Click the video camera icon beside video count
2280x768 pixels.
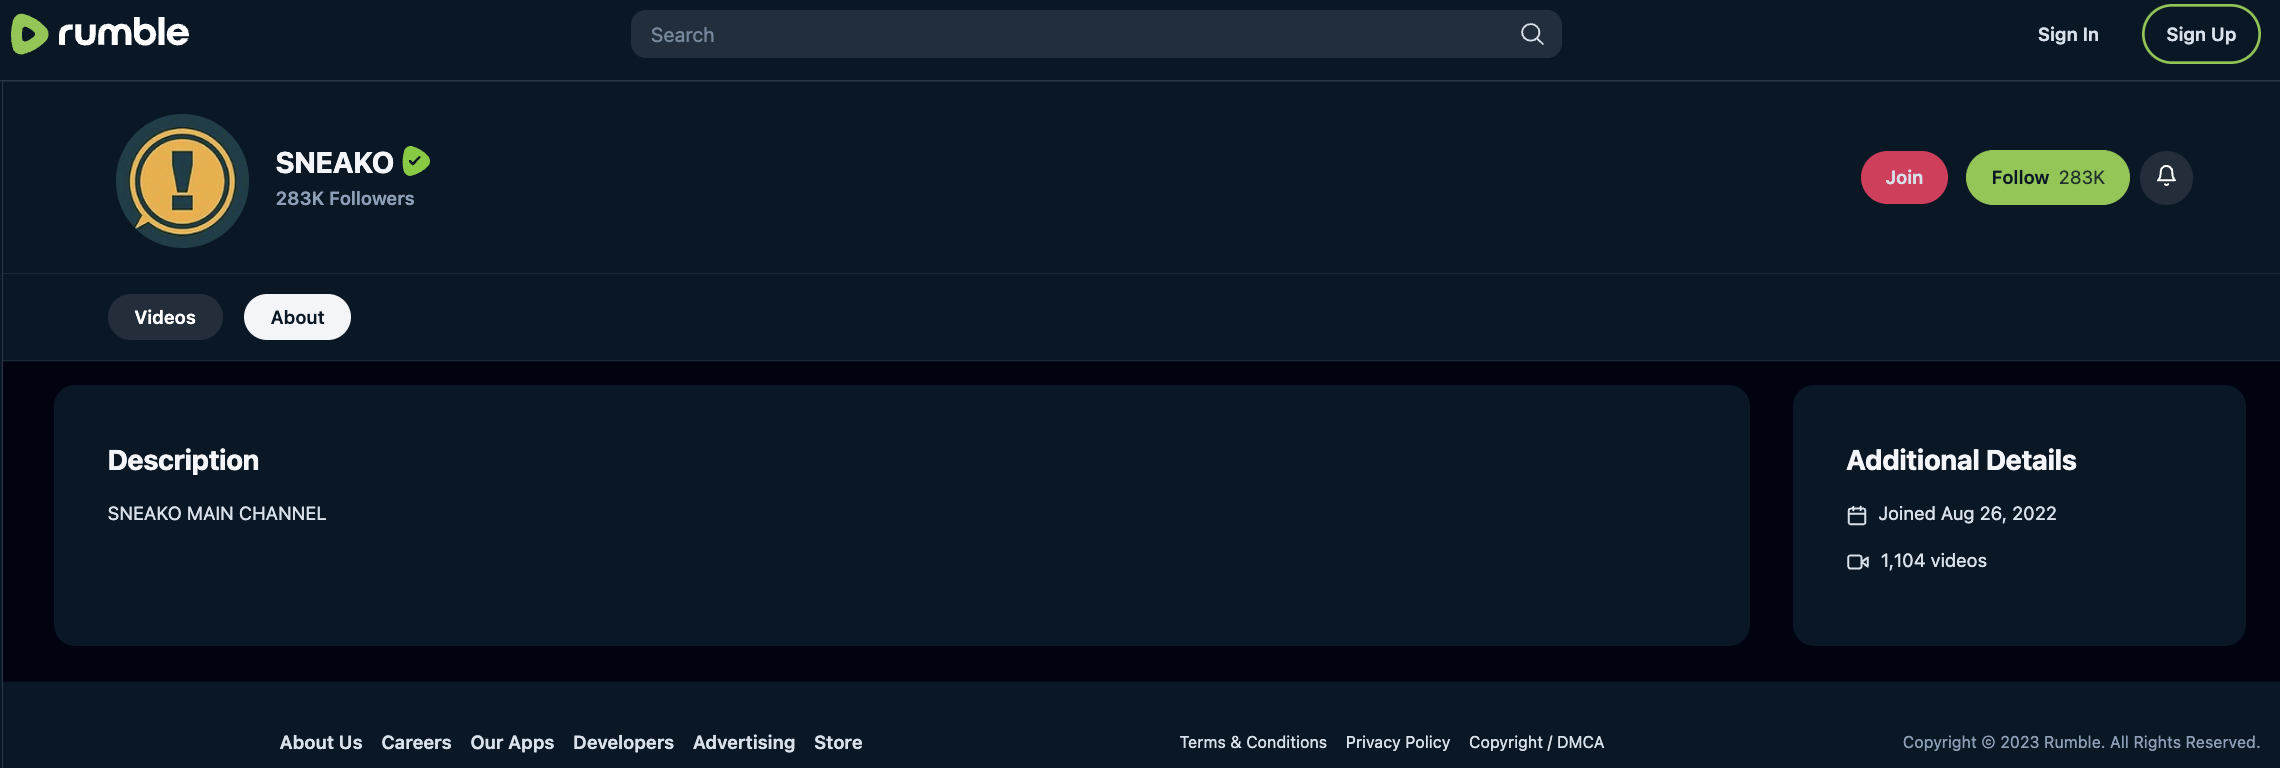coord(1857,562)
